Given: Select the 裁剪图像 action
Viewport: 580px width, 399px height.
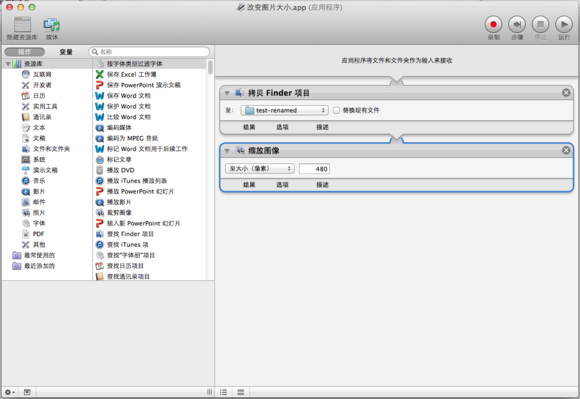Looking at the screenshot, I should click(119, 213).
